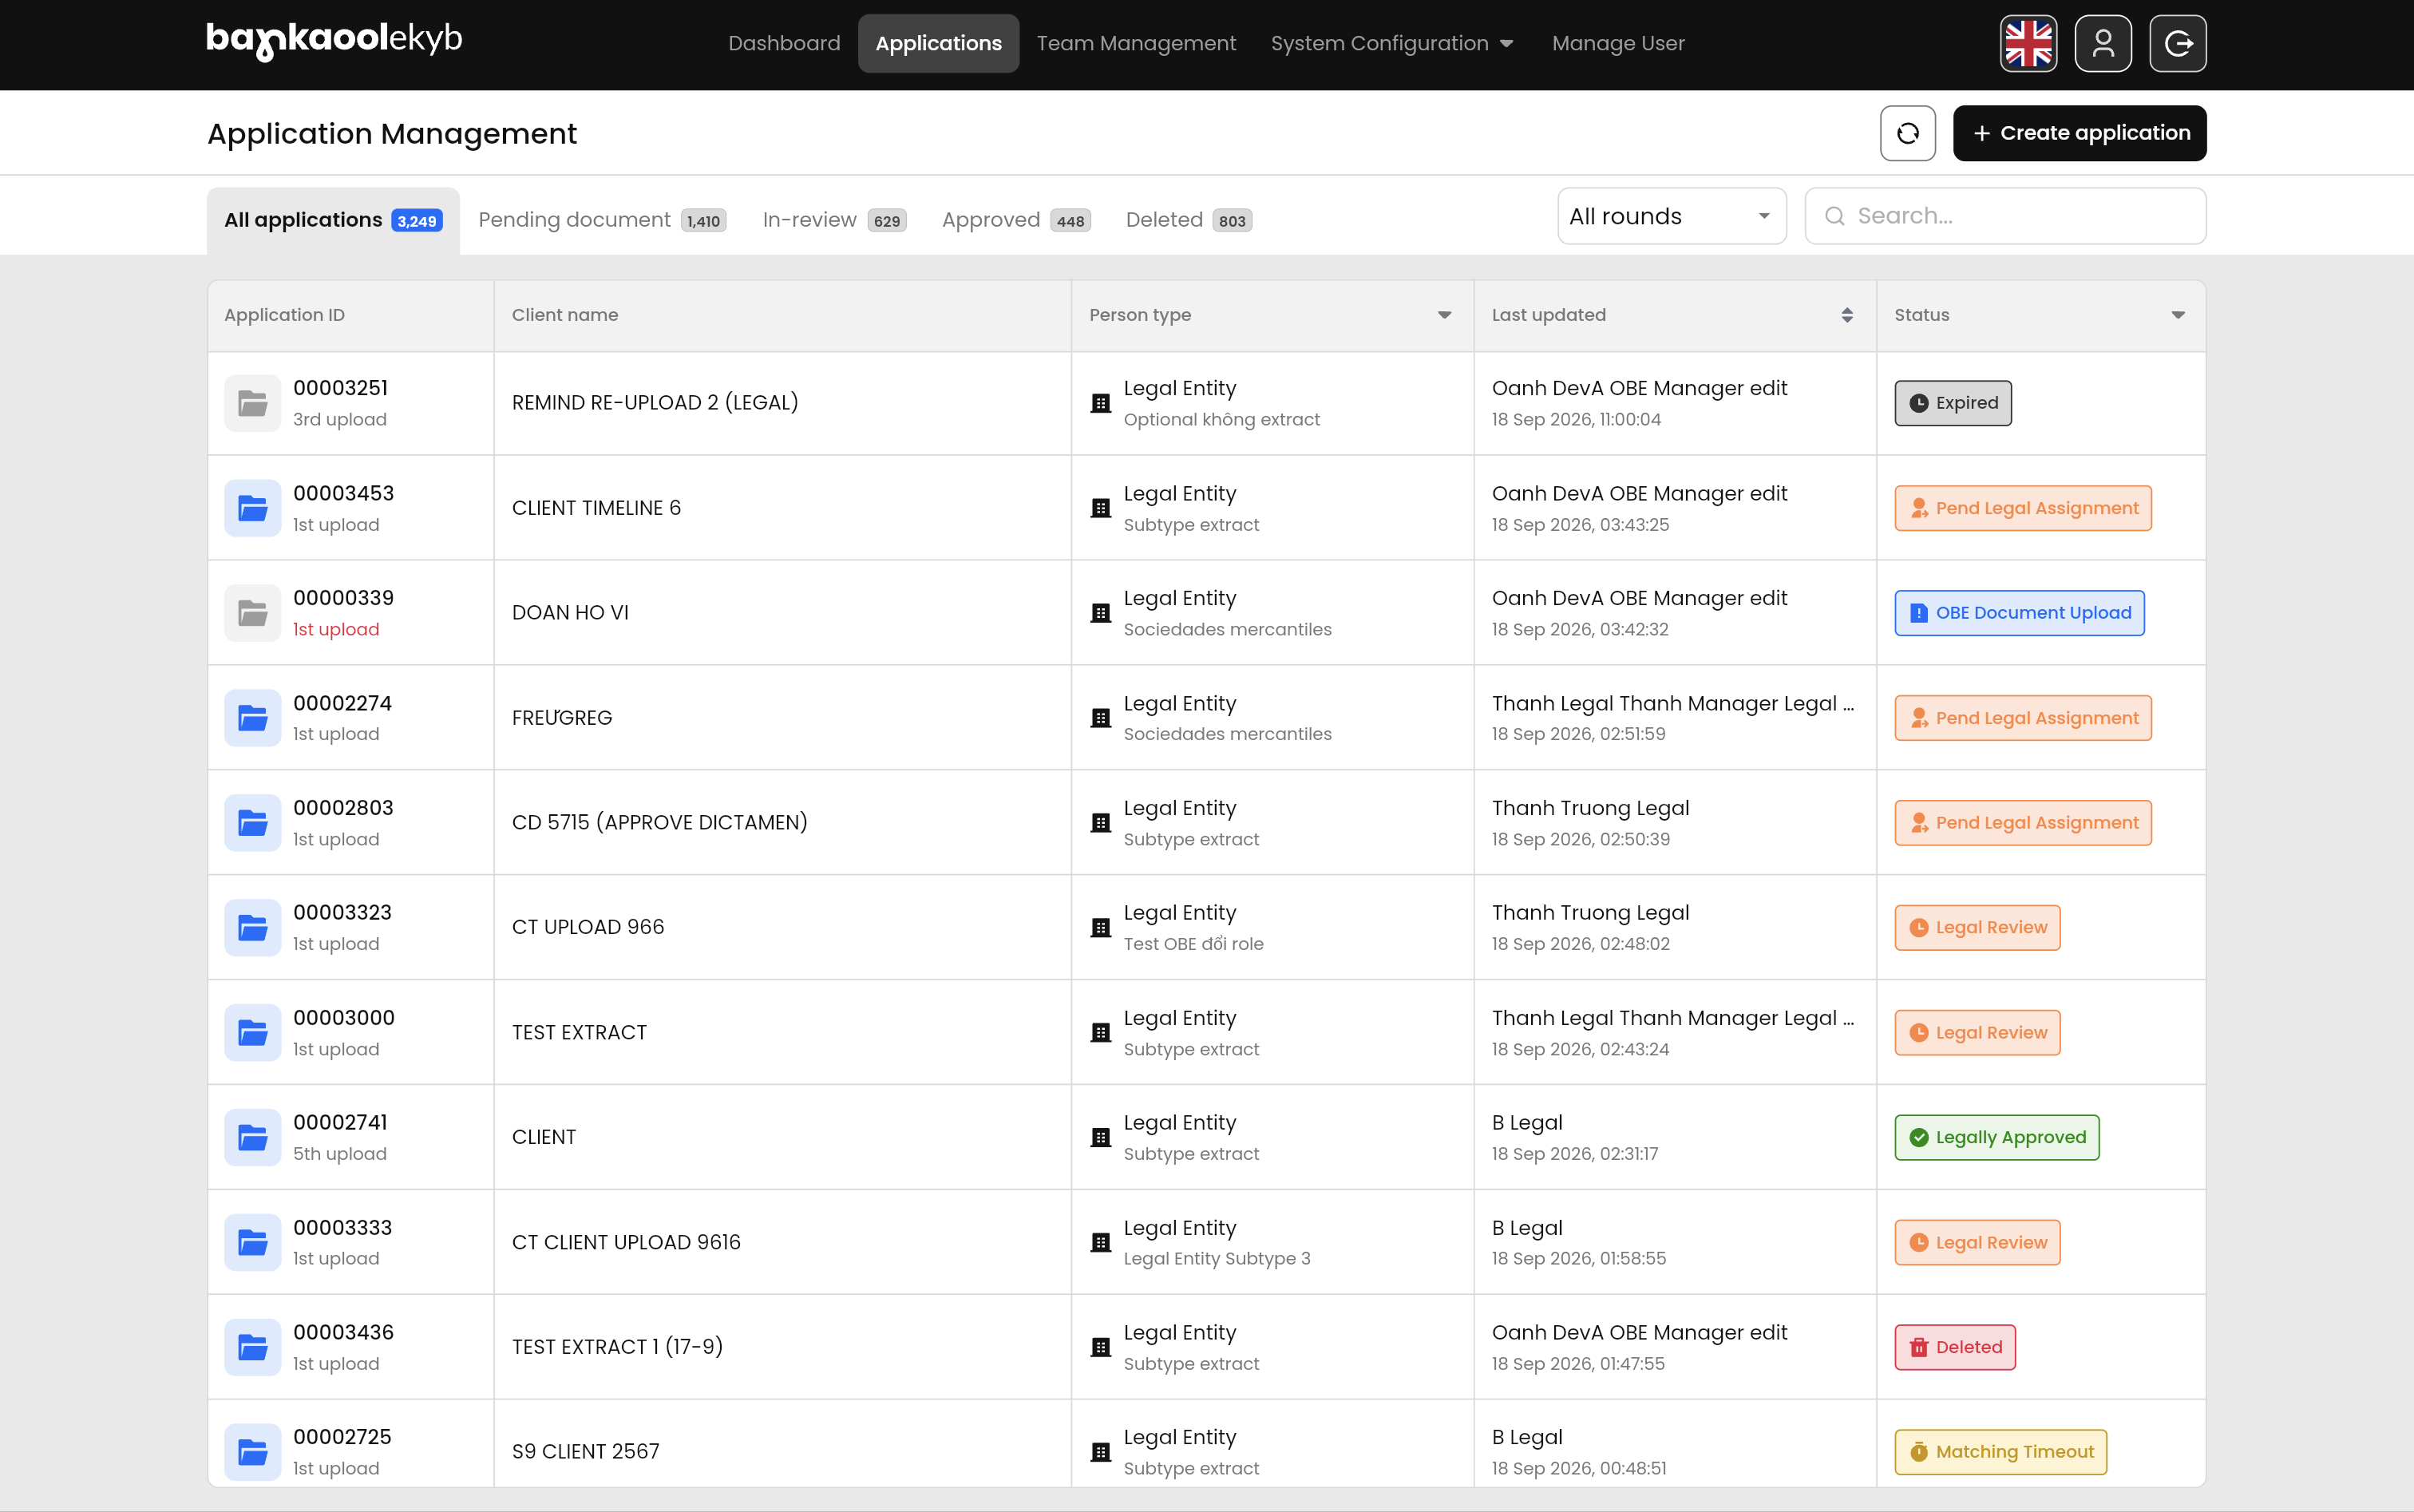This screenshot has width=2414, height=1512.
Task: Click the Create application button
Action: point(2079,133)
